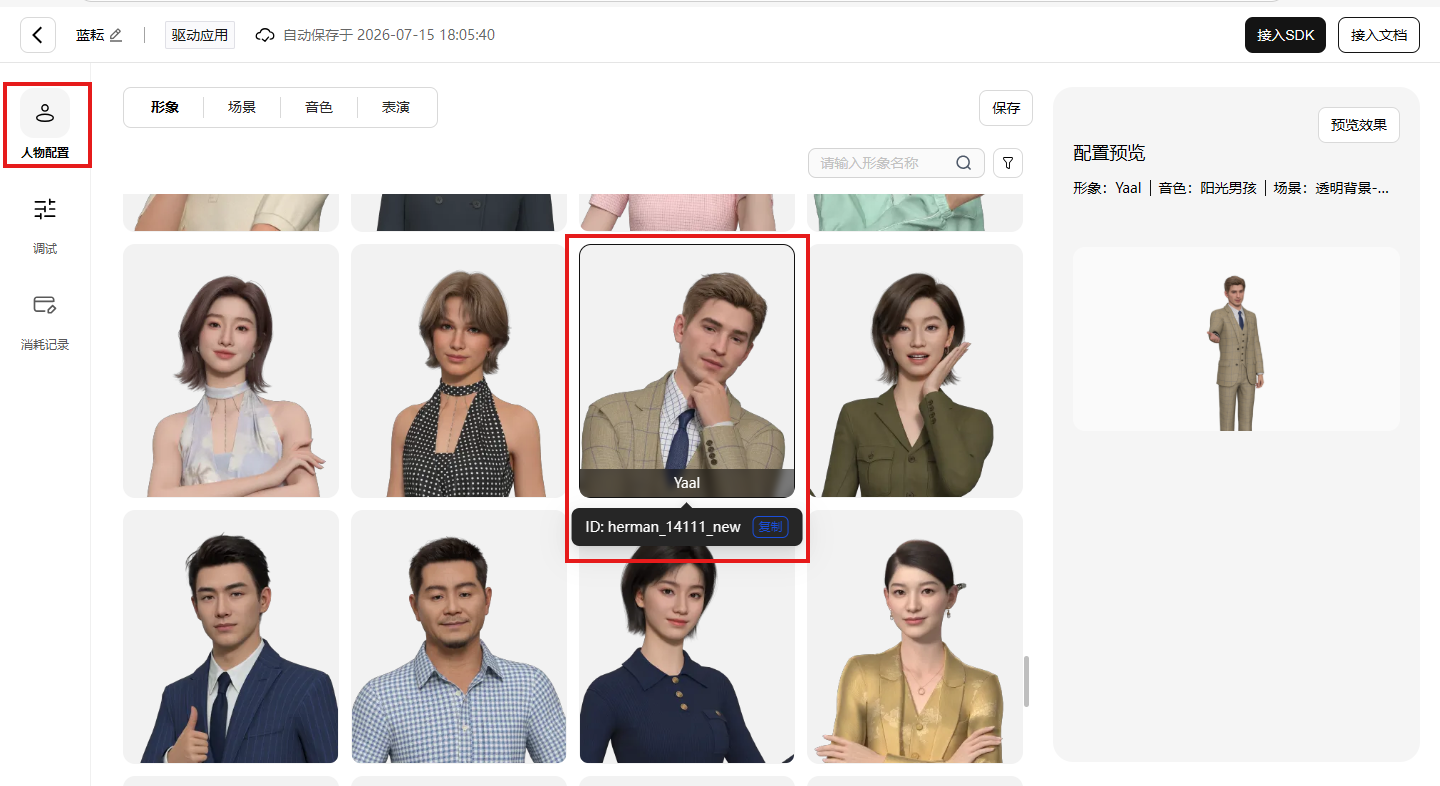Select the woman in floral halter top avatar
Screen dimensions: 1440x786
231,371
